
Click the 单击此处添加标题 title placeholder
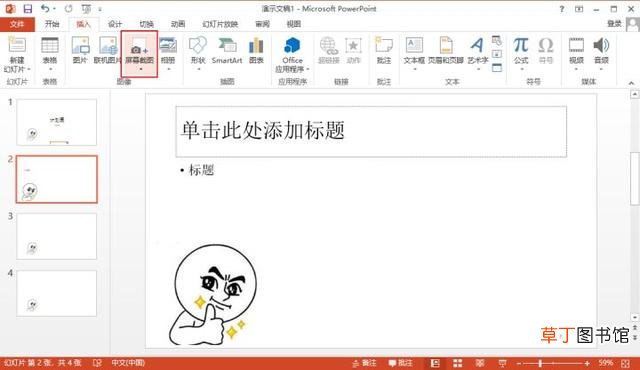[x=371, y=131]
